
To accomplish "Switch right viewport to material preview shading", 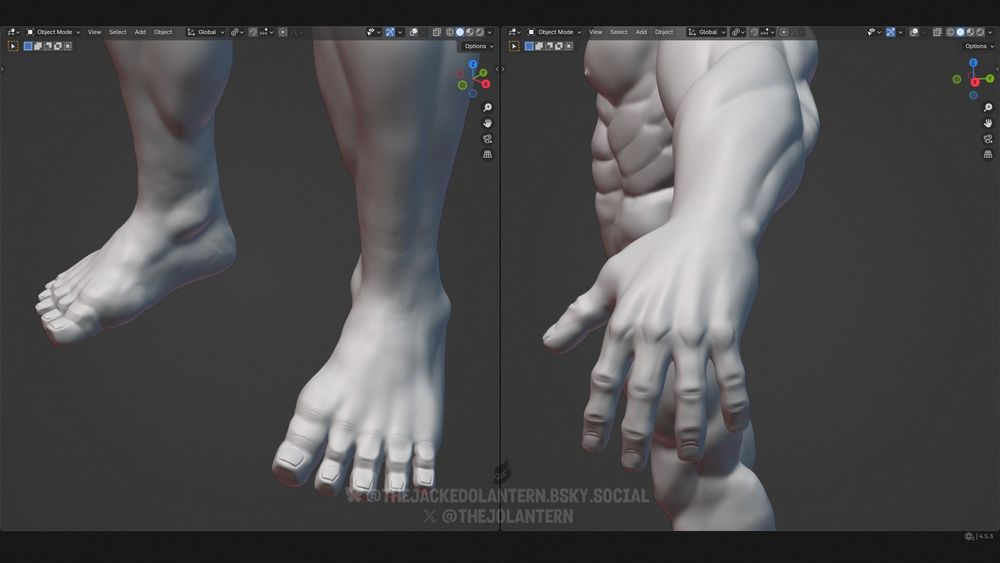I will 971,32.
